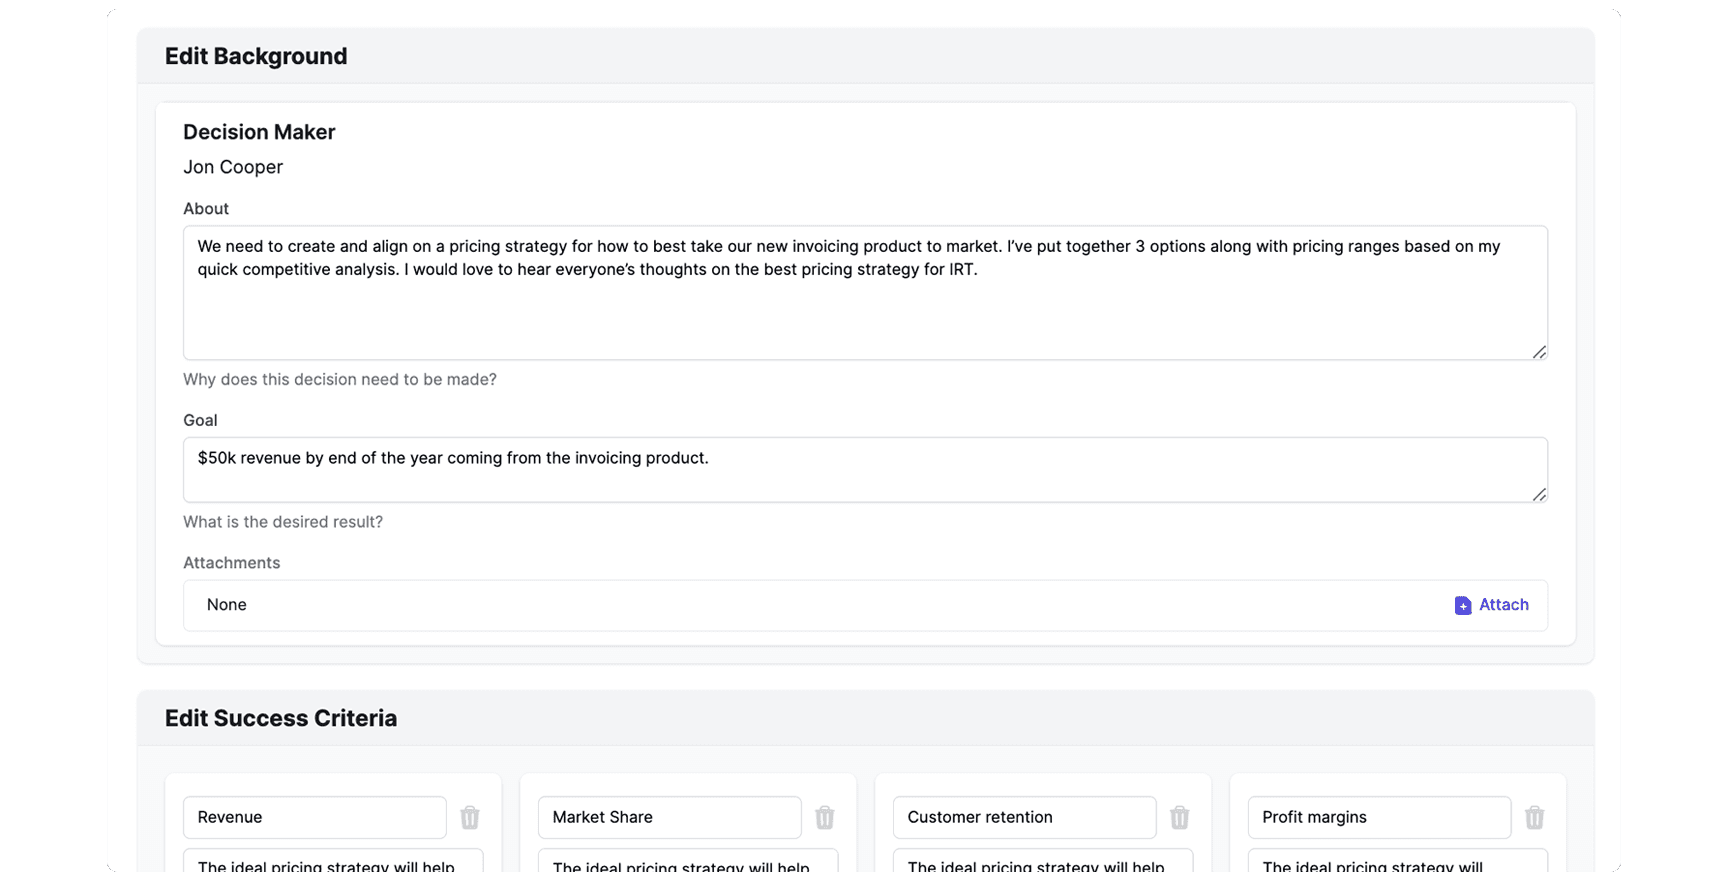The width and height of the screenshot is (1728, 881).
Task: Remove the Customer retention criterion
Action: point(1179,818)
